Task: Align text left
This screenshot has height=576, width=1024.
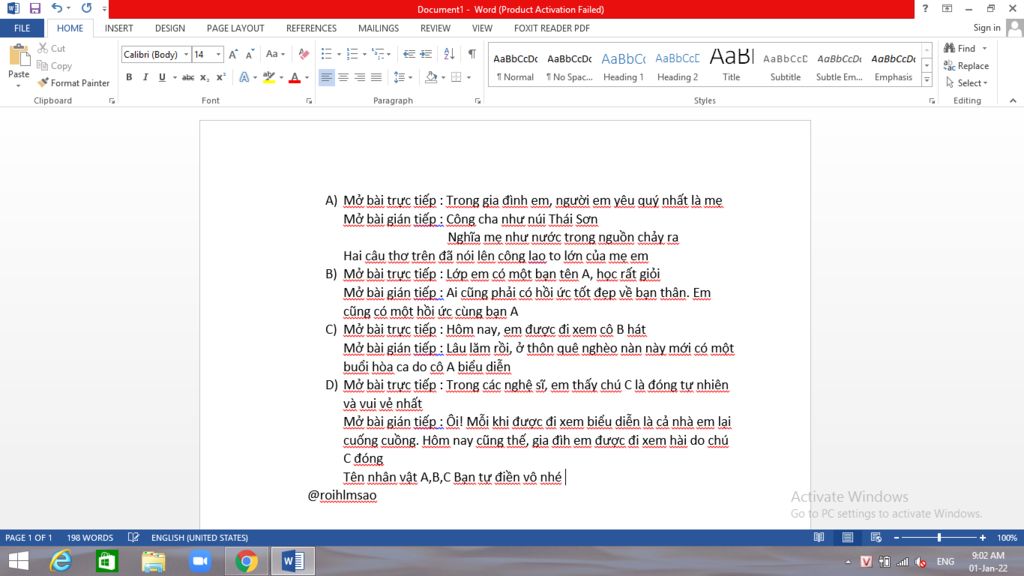Action: 326,77
